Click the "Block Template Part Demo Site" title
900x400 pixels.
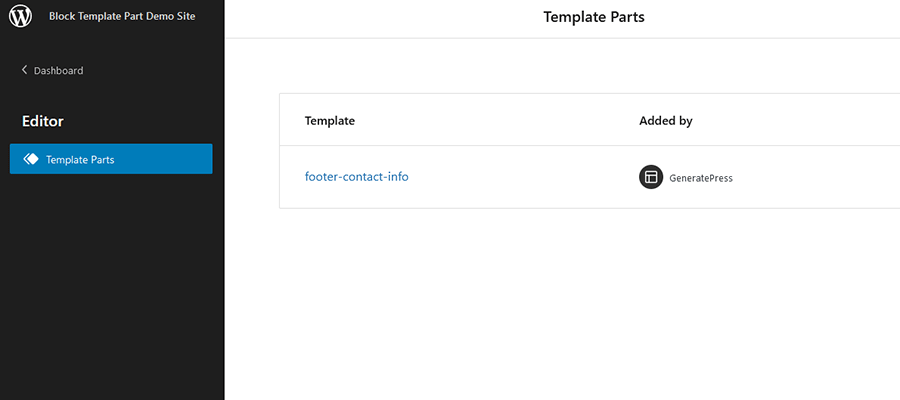122,16
